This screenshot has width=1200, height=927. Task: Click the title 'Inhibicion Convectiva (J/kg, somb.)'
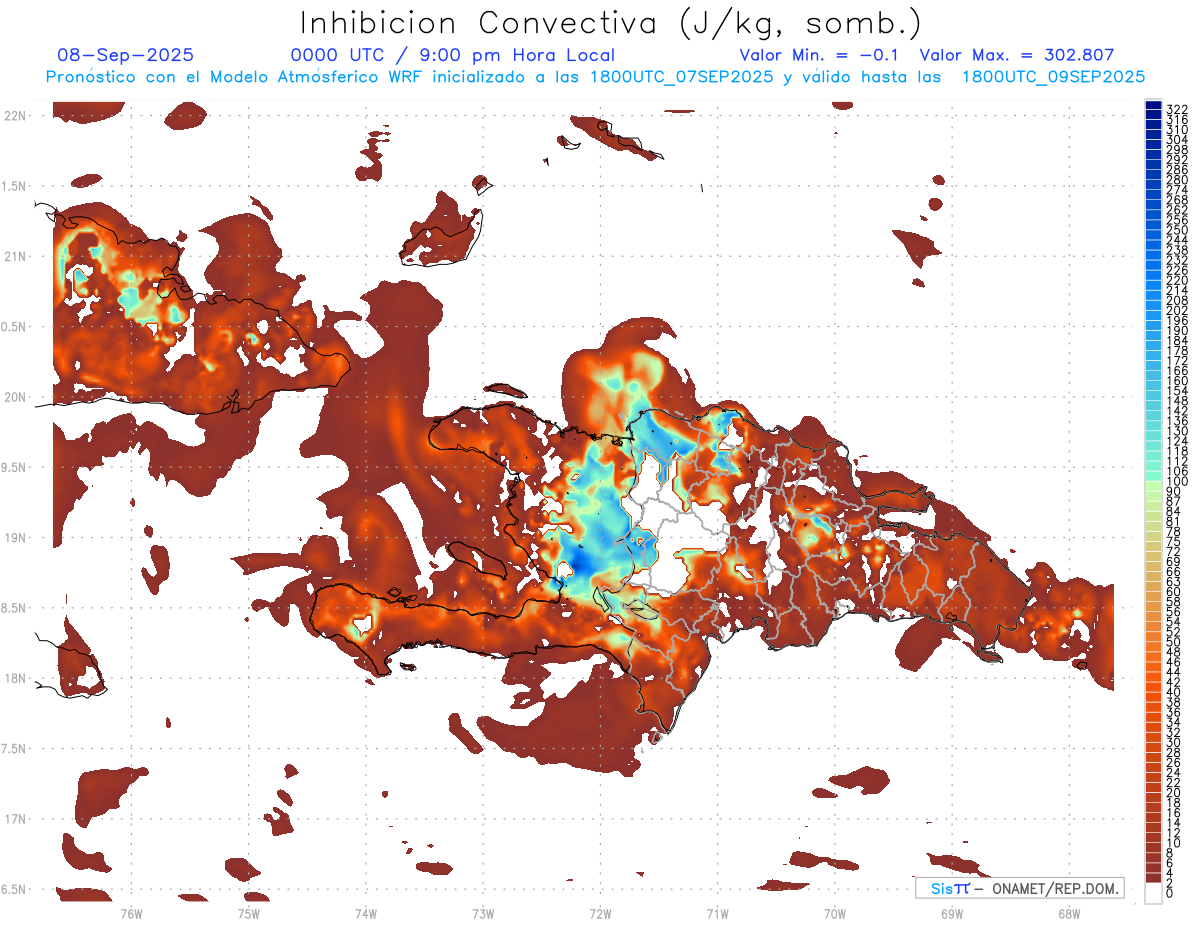tap(611, 23)
